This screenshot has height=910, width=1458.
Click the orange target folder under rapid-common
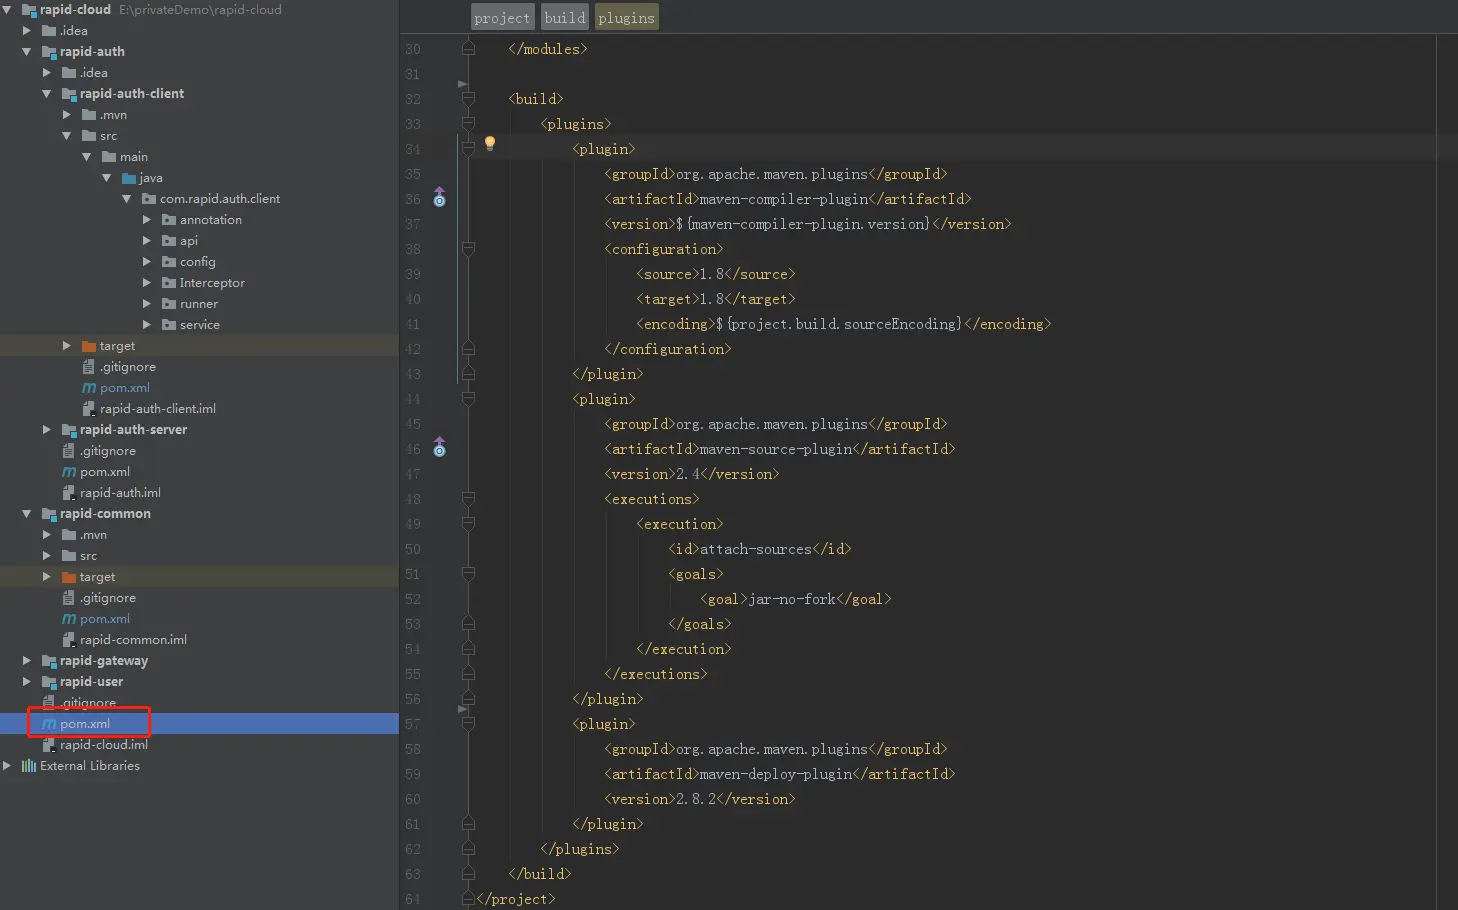pyautogui.click(x=69, y=577)
